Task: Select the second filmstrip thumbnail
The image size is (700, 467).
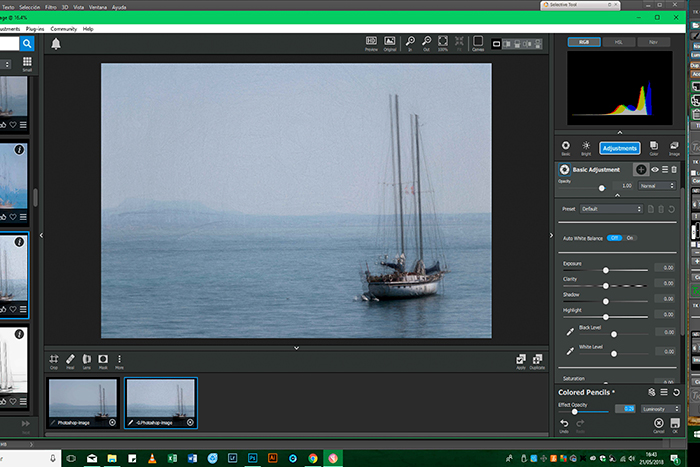Action: pyautogui.click(x=161, y=402)
